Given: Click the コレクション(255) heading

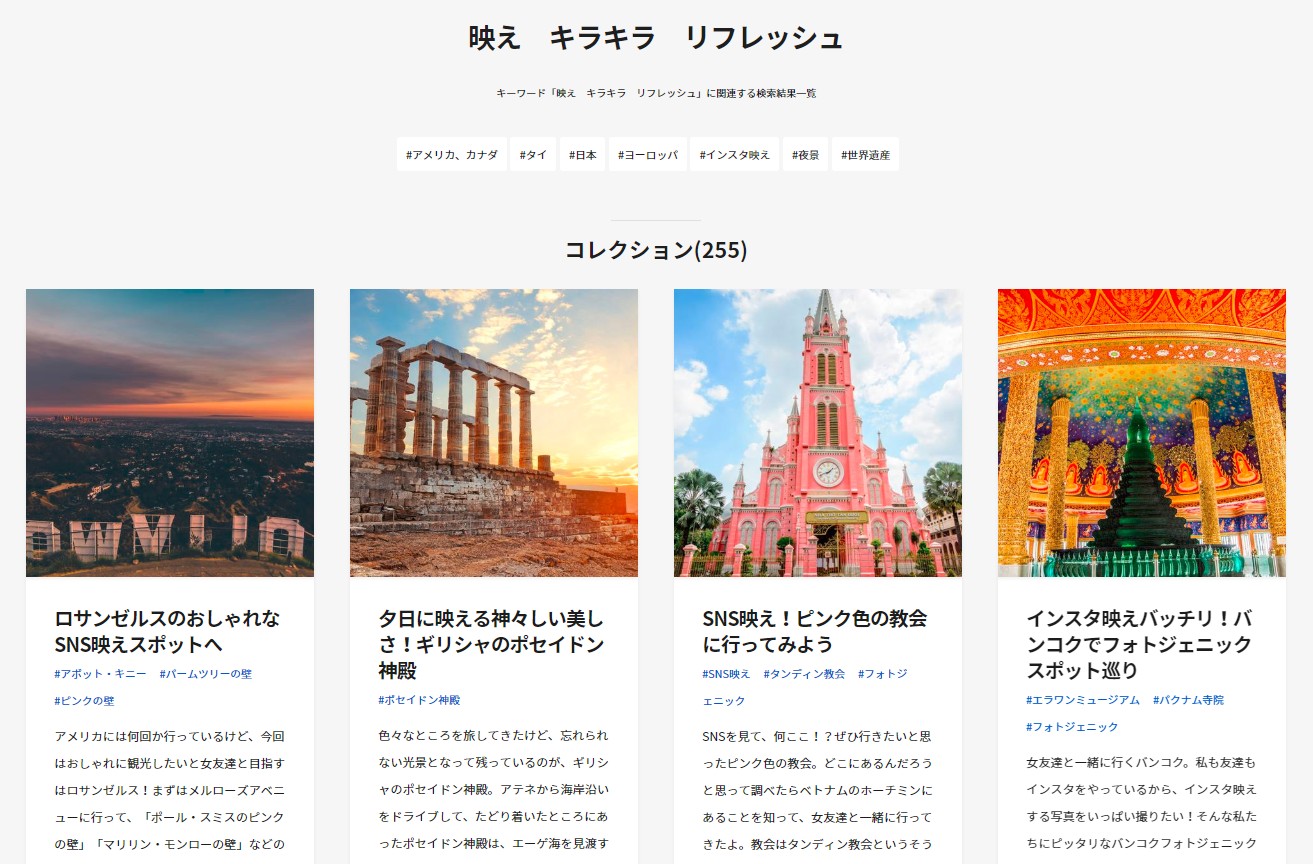Looking at the screenshot, I should click(x=656, y=250).
